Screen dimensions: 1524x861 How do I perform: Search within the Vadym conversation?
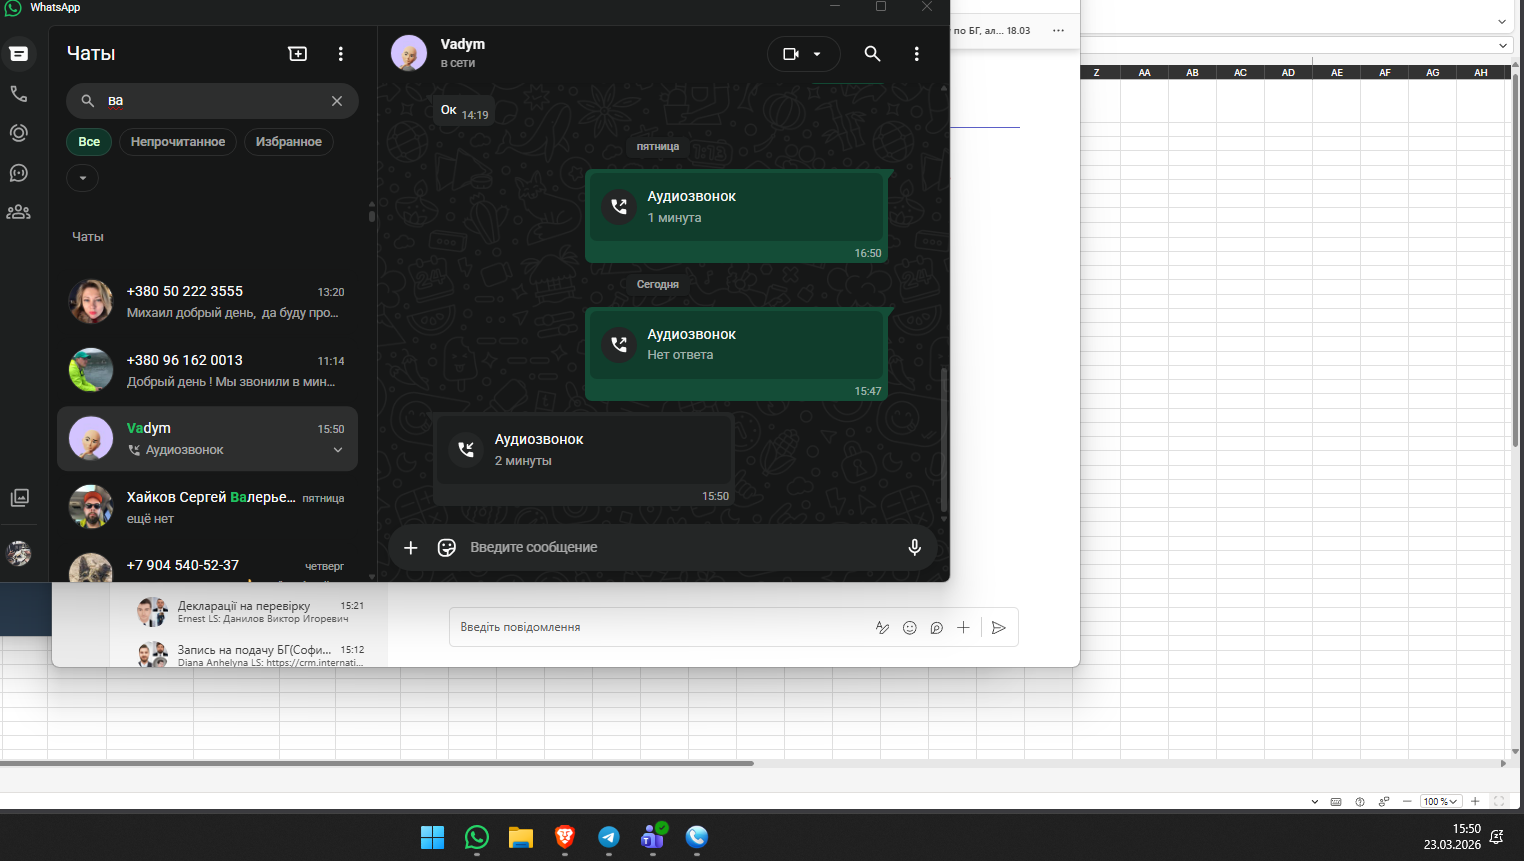(872, 54)
